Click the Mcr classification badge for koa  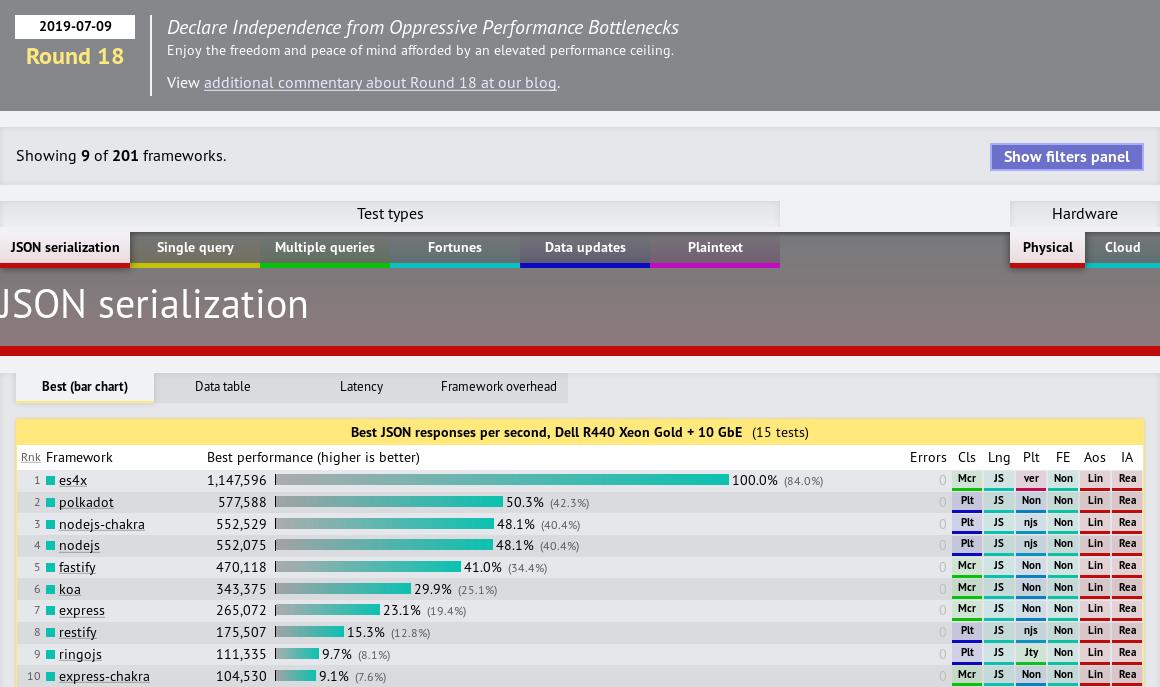(967, 589)
